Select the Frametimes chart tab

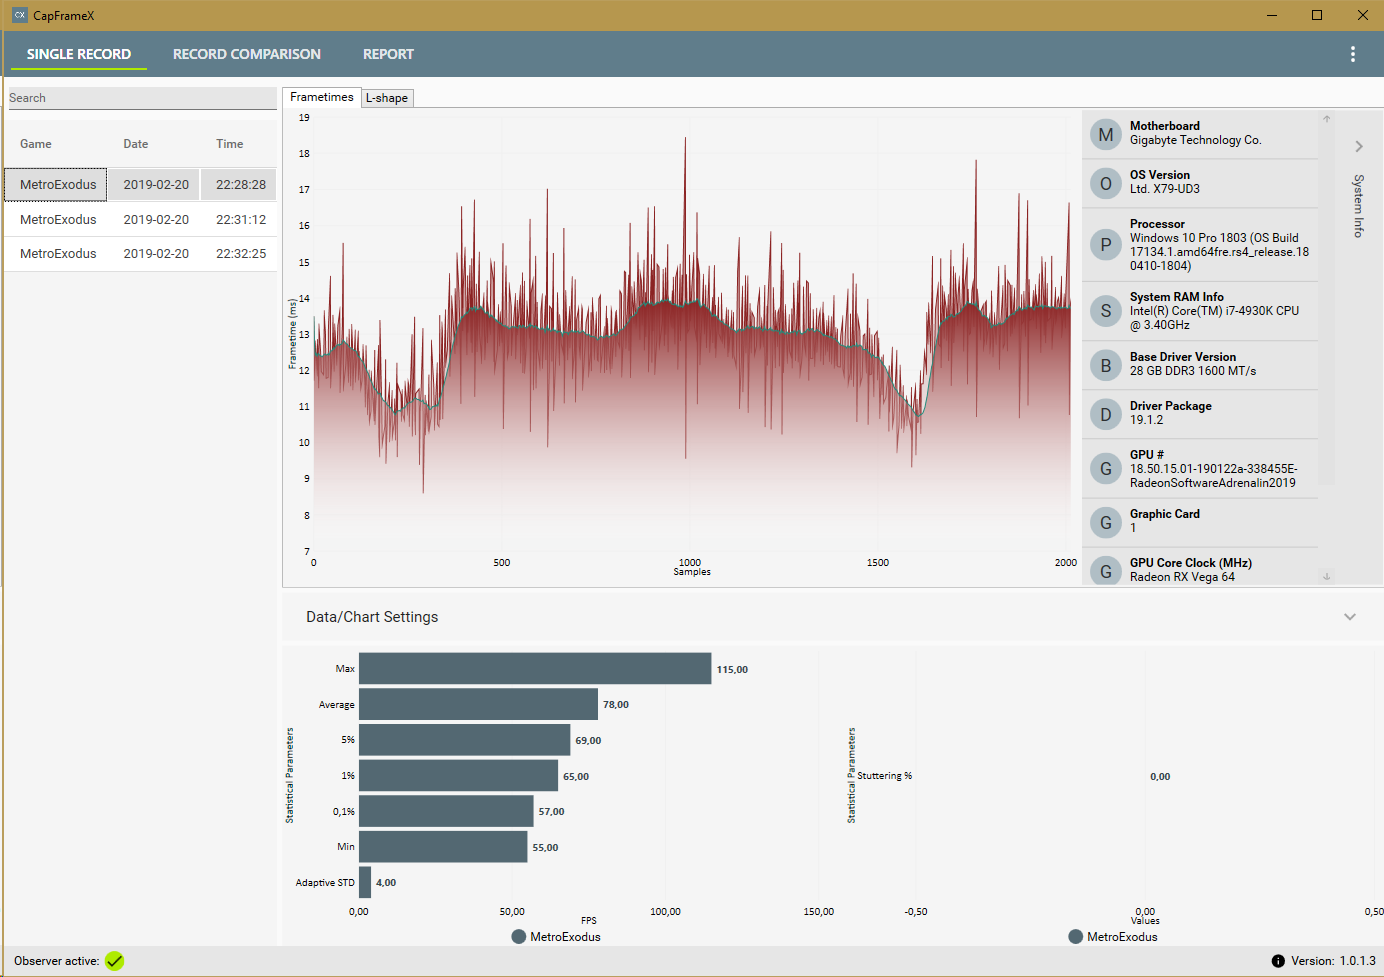click(x=322, y=97)
